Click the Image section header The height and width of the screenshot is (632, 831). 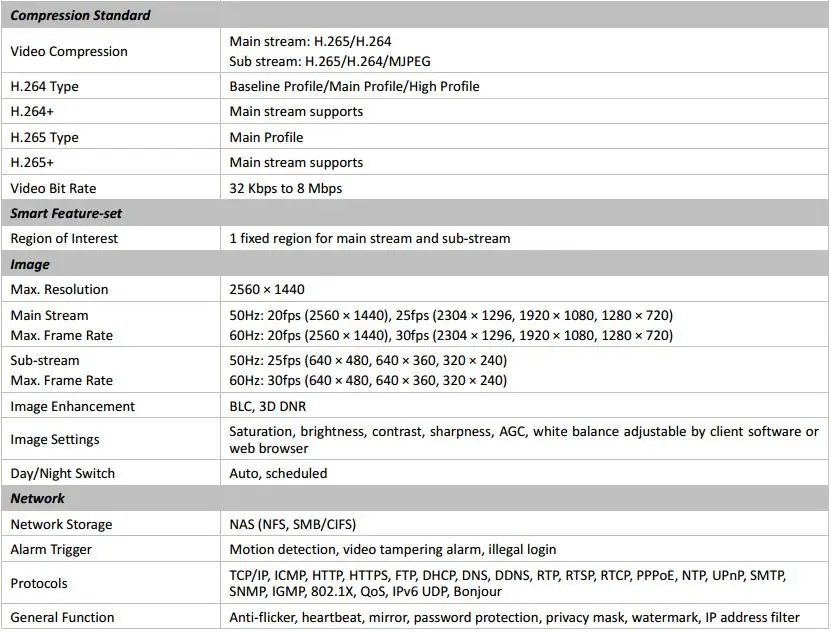30,264
